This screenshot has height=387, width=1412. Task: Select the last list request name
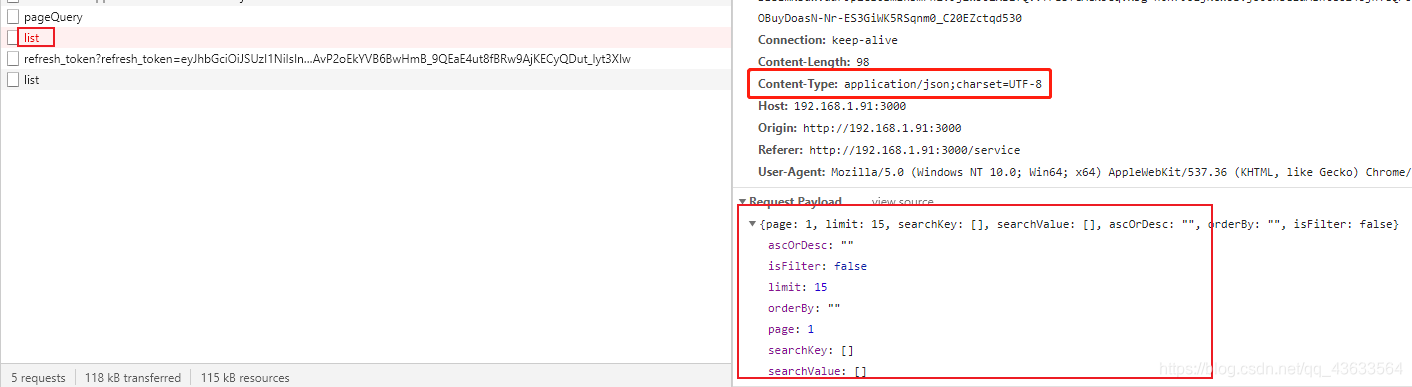[31, 80]
